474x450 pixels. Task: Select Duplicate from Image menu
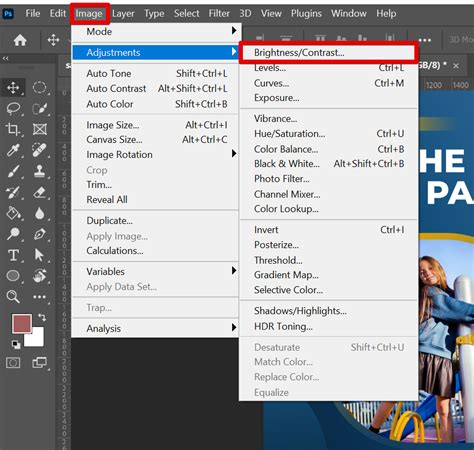[x=155, y=221]
